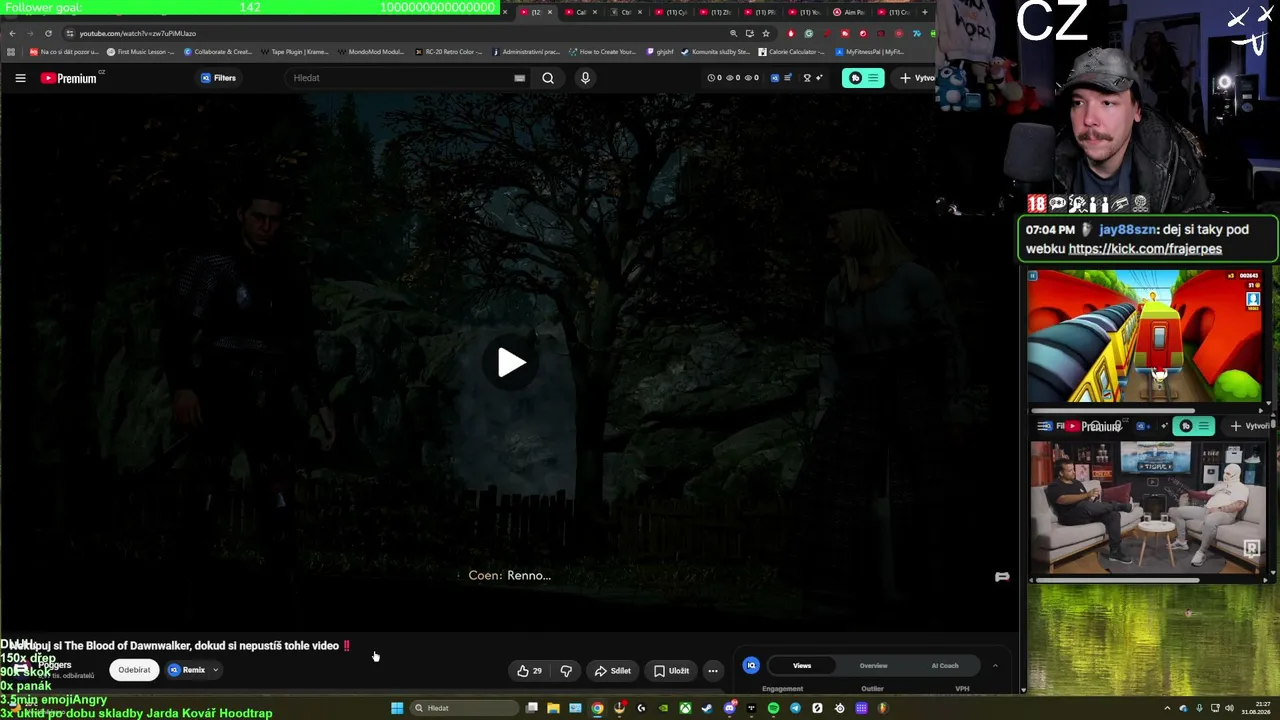Open Discord from the taskbar

[729, 708]
